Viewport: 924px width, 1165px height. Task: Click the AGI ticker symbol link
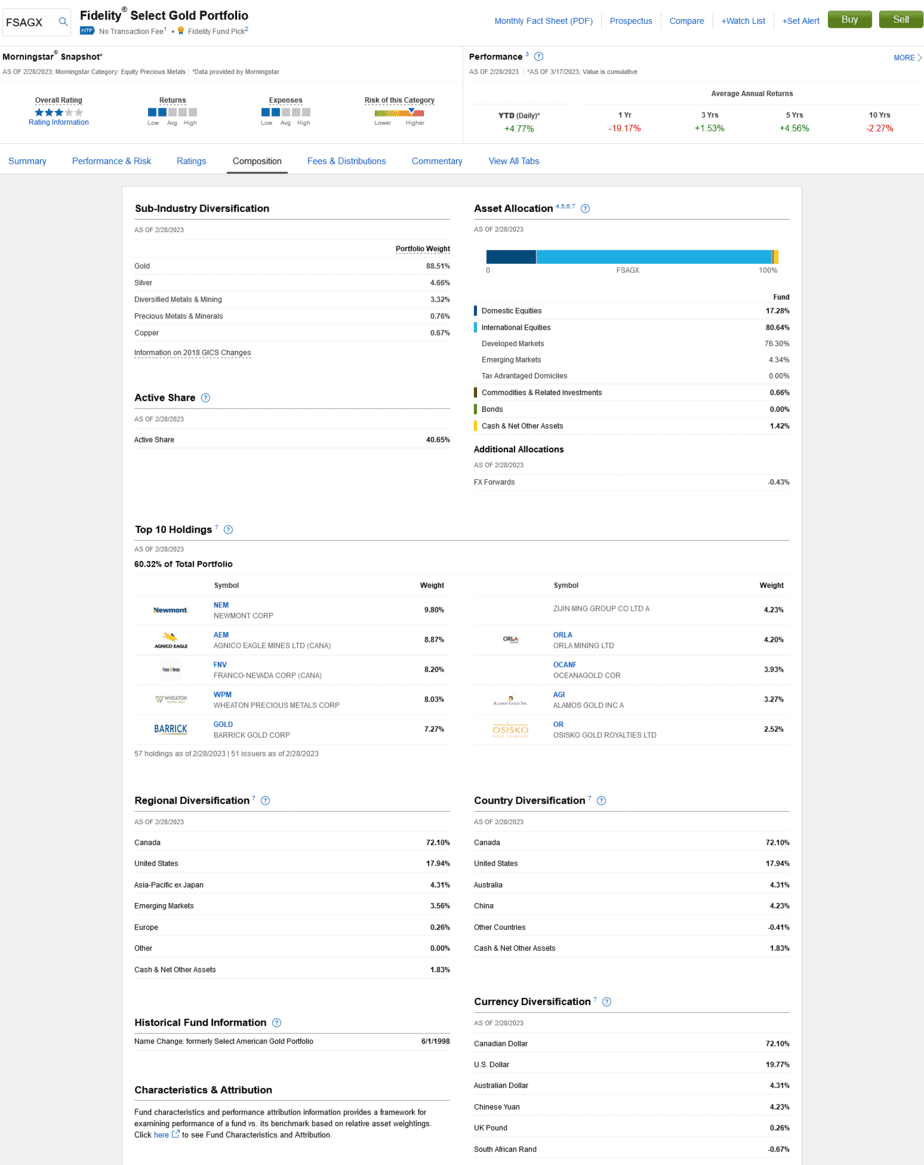point(559,695)
